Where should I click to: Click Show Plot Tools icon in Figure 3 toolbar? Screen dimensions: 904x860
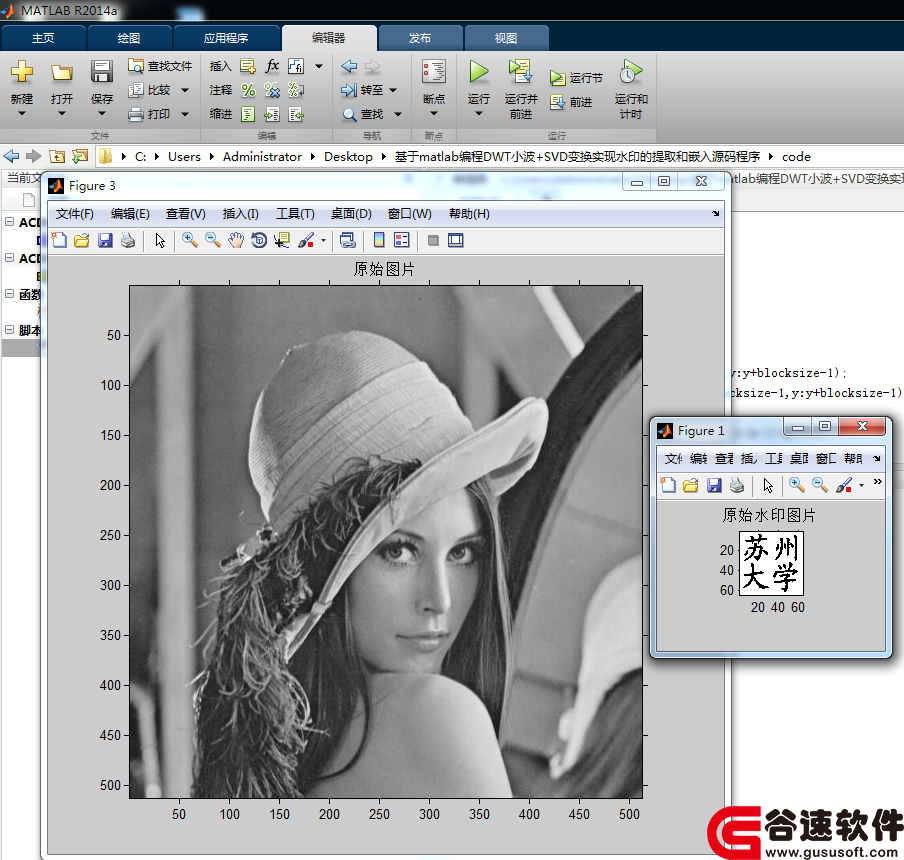[x=455, y=240]
